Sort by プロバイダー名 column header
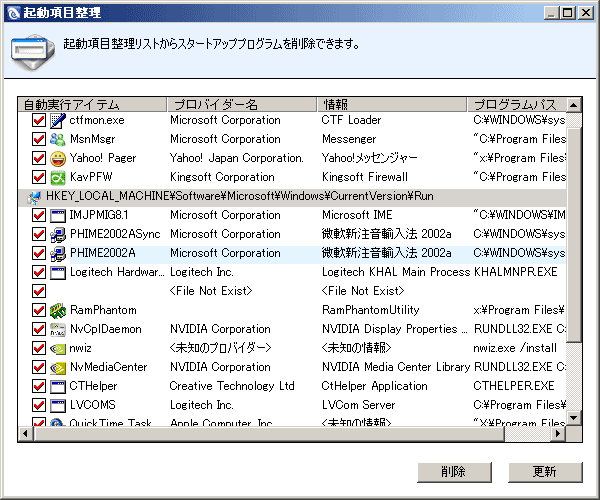The image size is (600, 500). pyautogui.click(x=242, y=104)
